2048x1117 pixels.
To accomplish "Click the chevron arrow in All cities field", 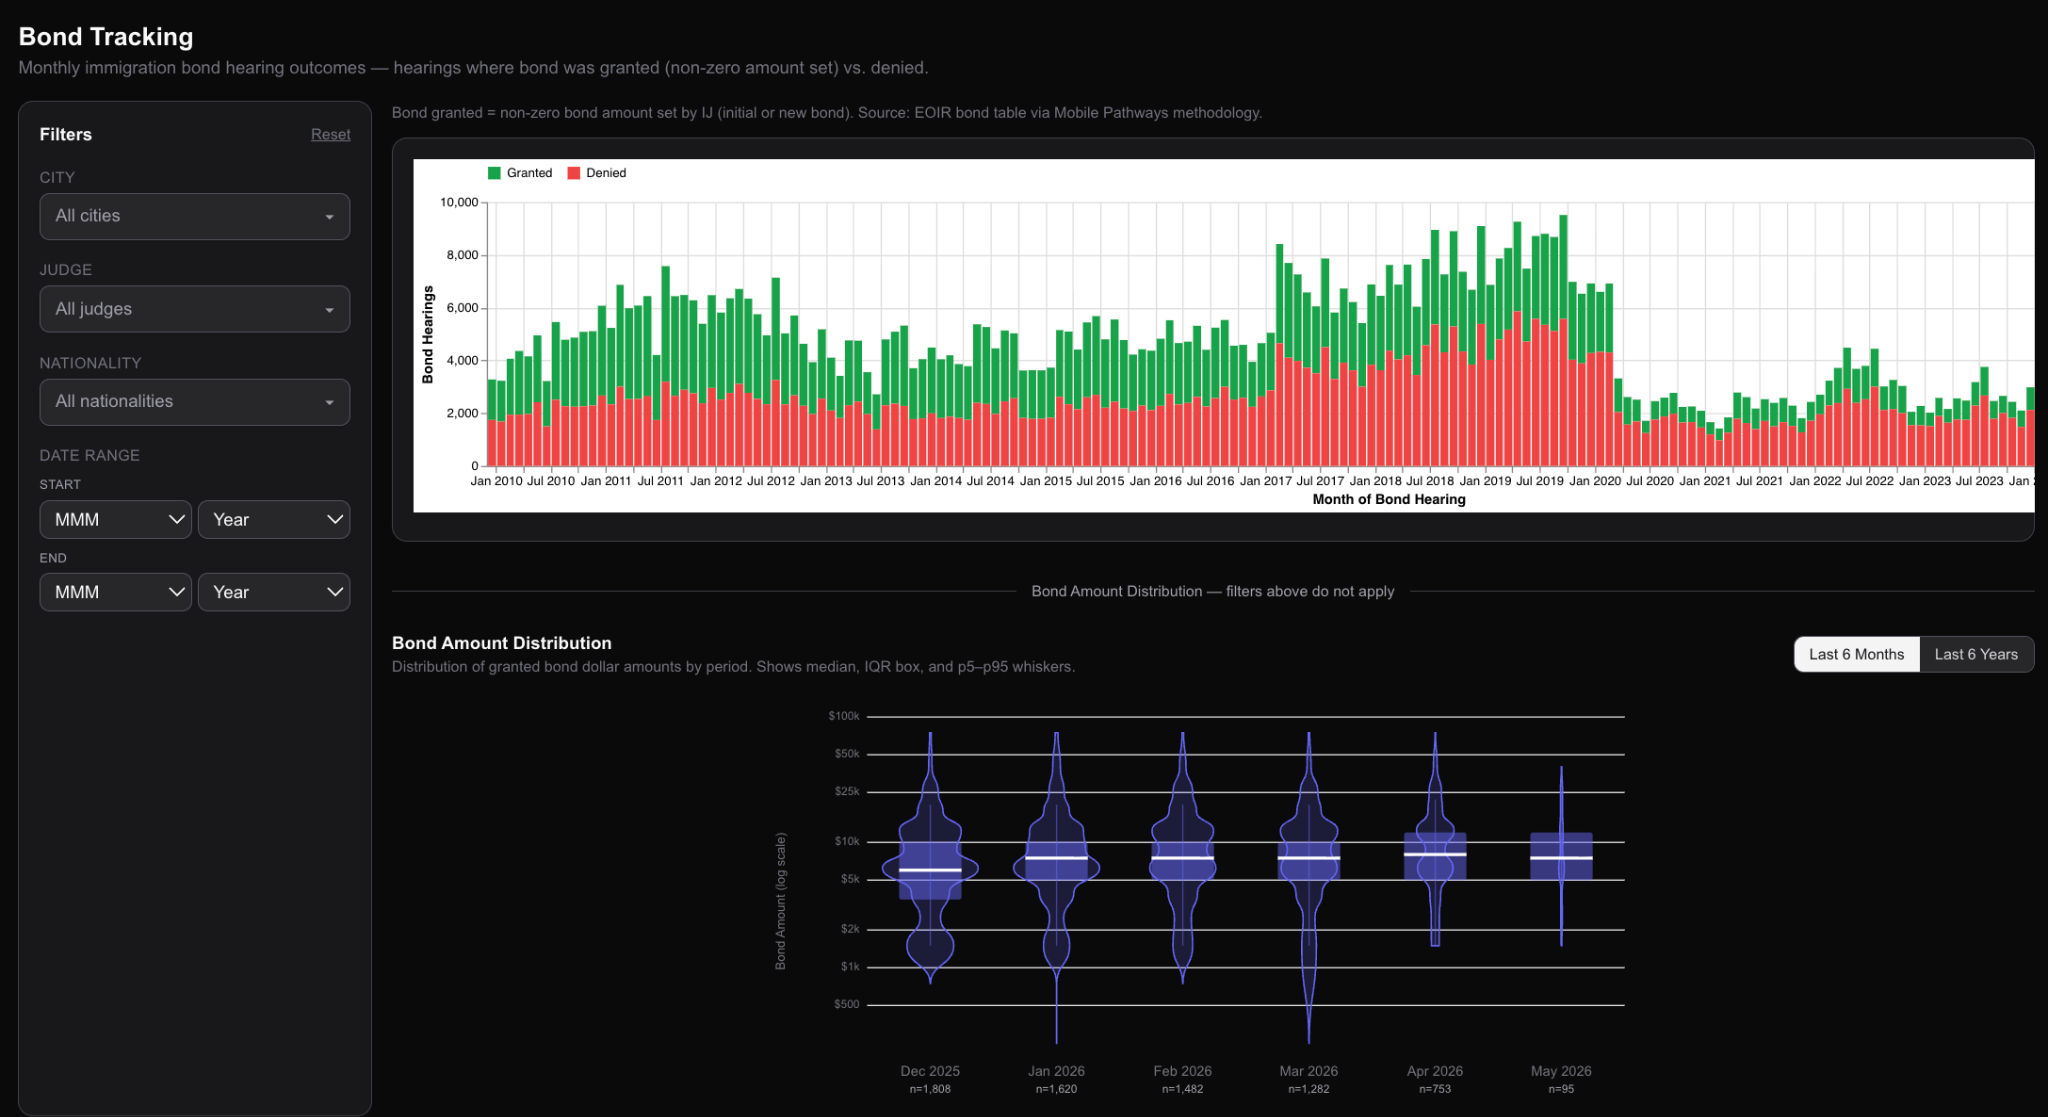I will 329,217.
